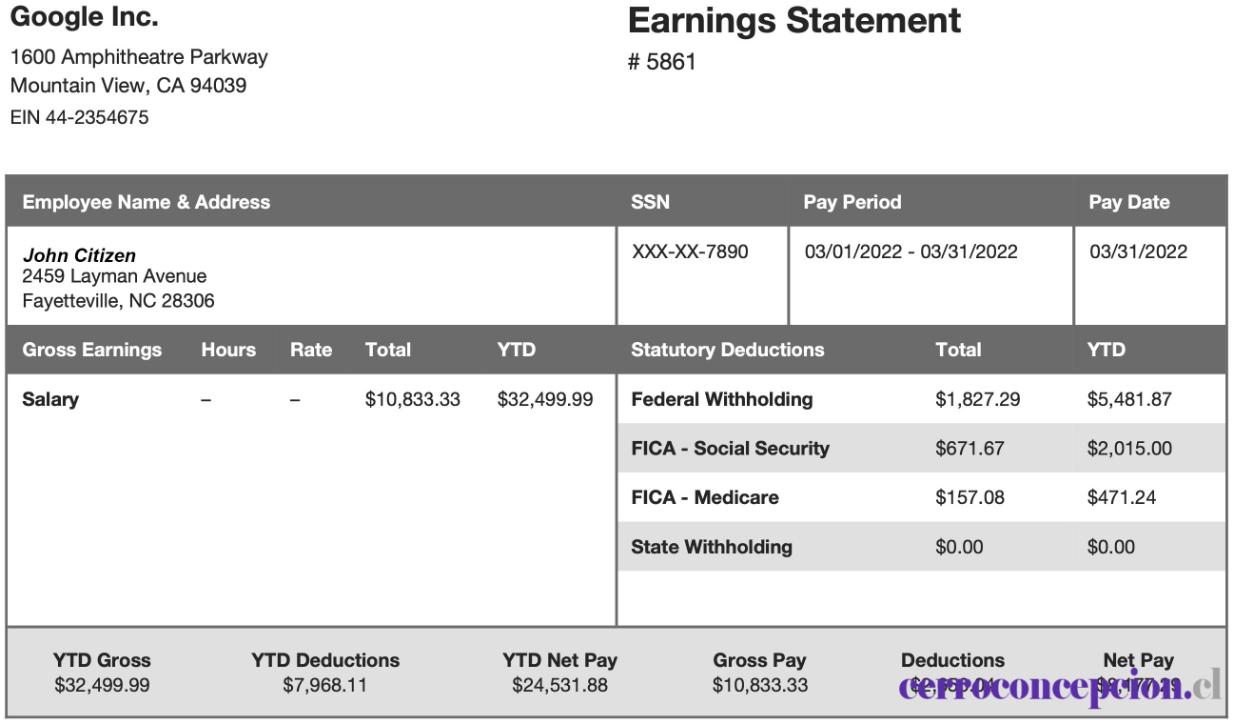The width and height of the screenshot is (1234, 724).
Task: Select the Salary row label
Action: [x=50, y=400]
